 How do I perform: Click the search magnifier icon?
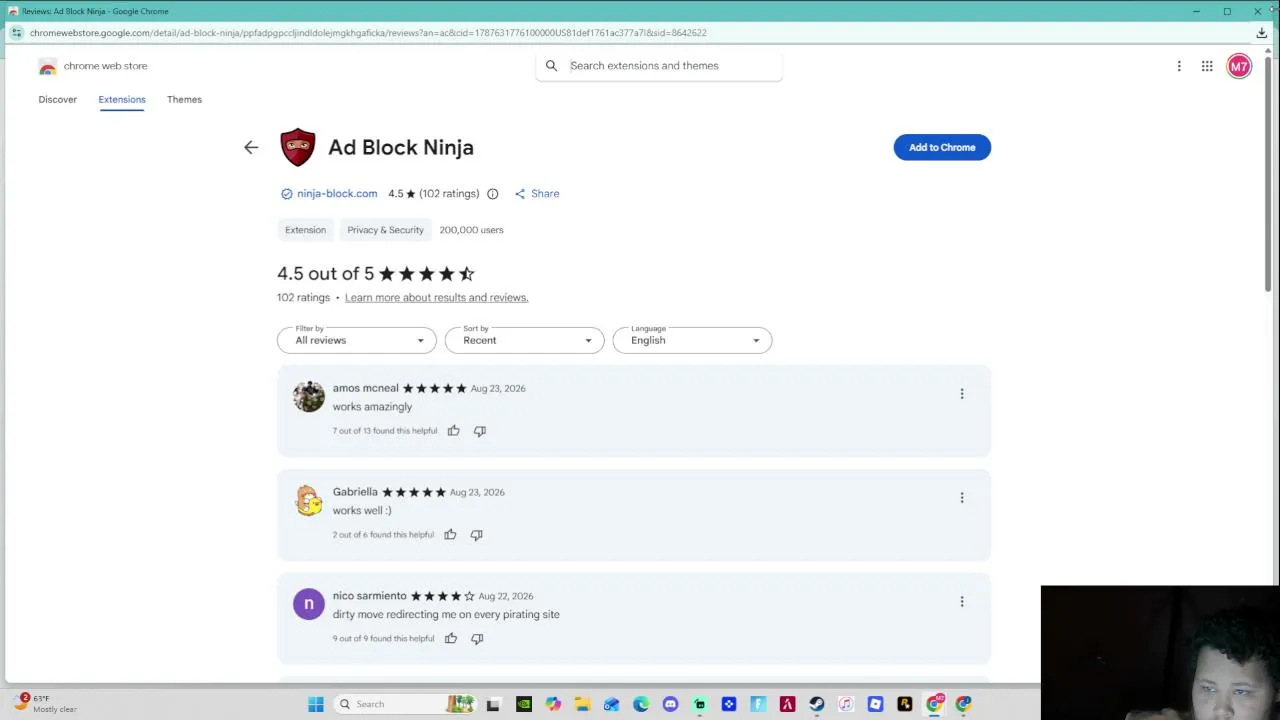click(551, 66)
